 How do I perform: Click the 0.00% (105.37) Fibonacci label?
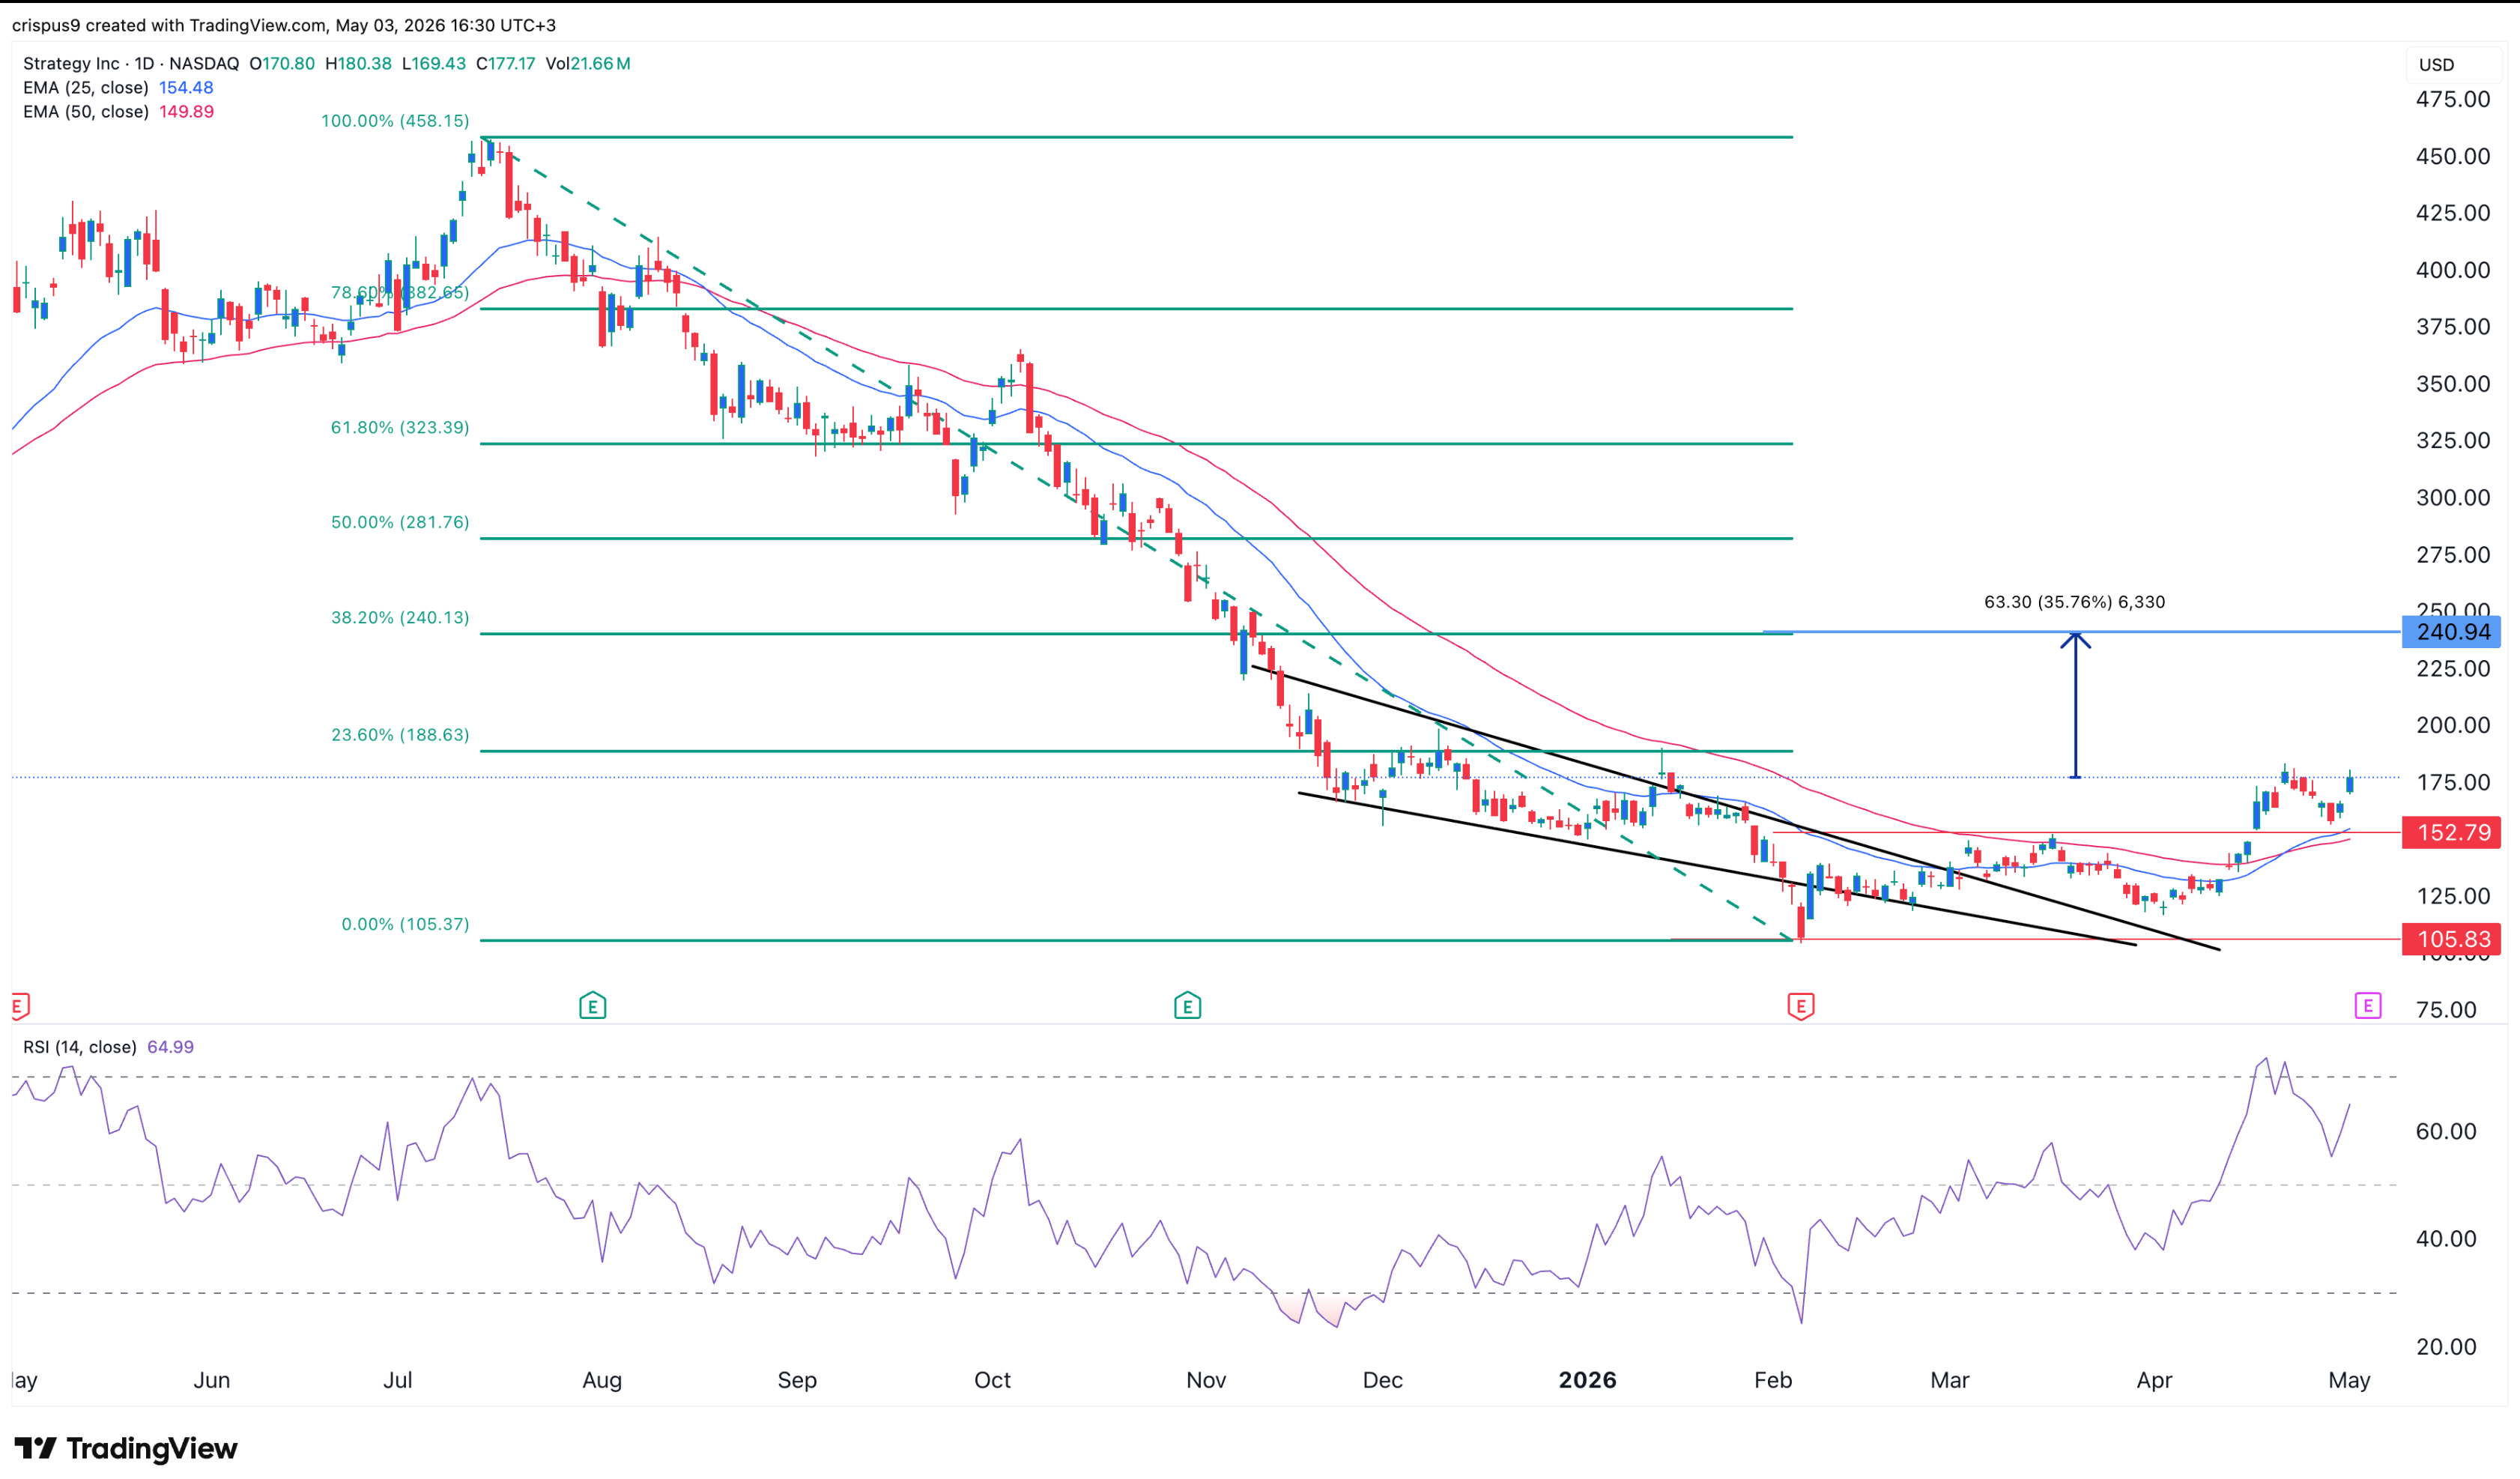point(405,924)
